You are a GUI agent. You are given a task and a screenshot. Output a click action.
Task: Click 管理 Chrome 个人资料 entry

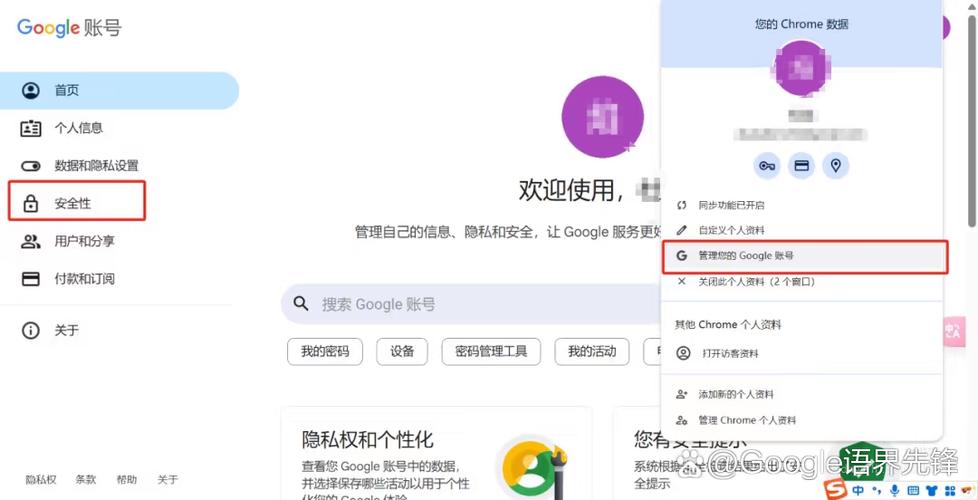(x=801, y=420)
